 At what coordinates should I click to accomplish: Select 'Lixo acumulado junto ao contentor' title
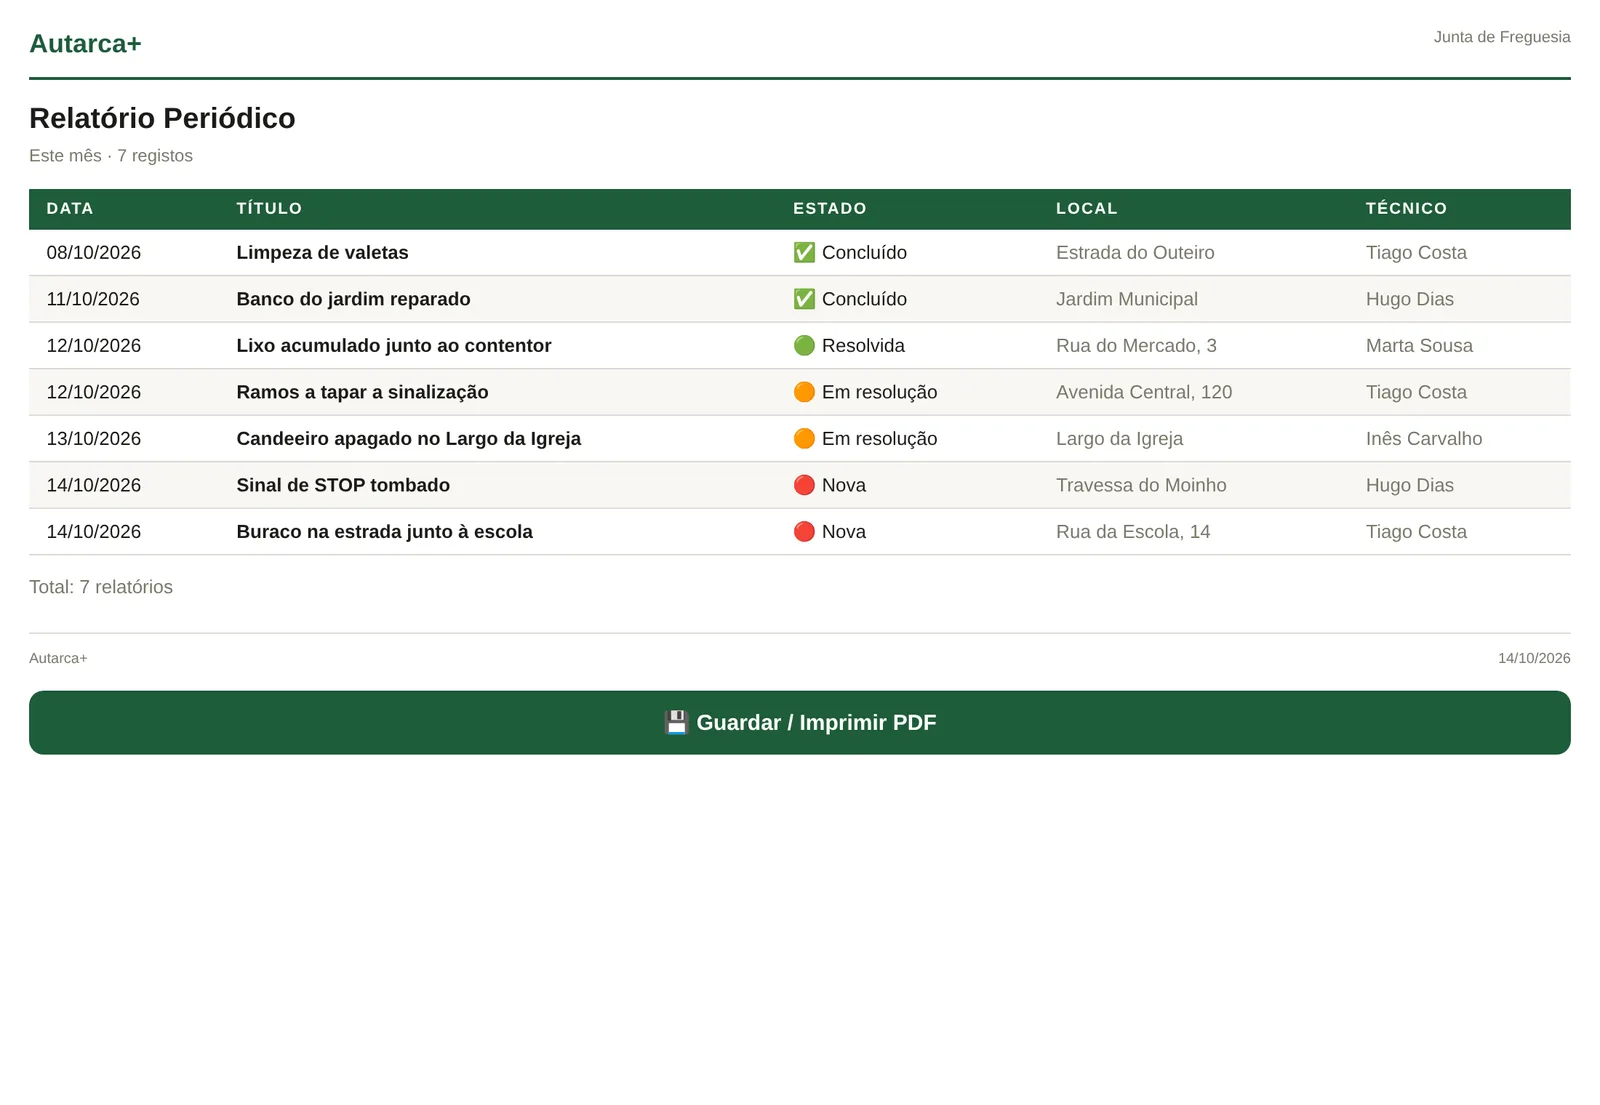(394, 346)
